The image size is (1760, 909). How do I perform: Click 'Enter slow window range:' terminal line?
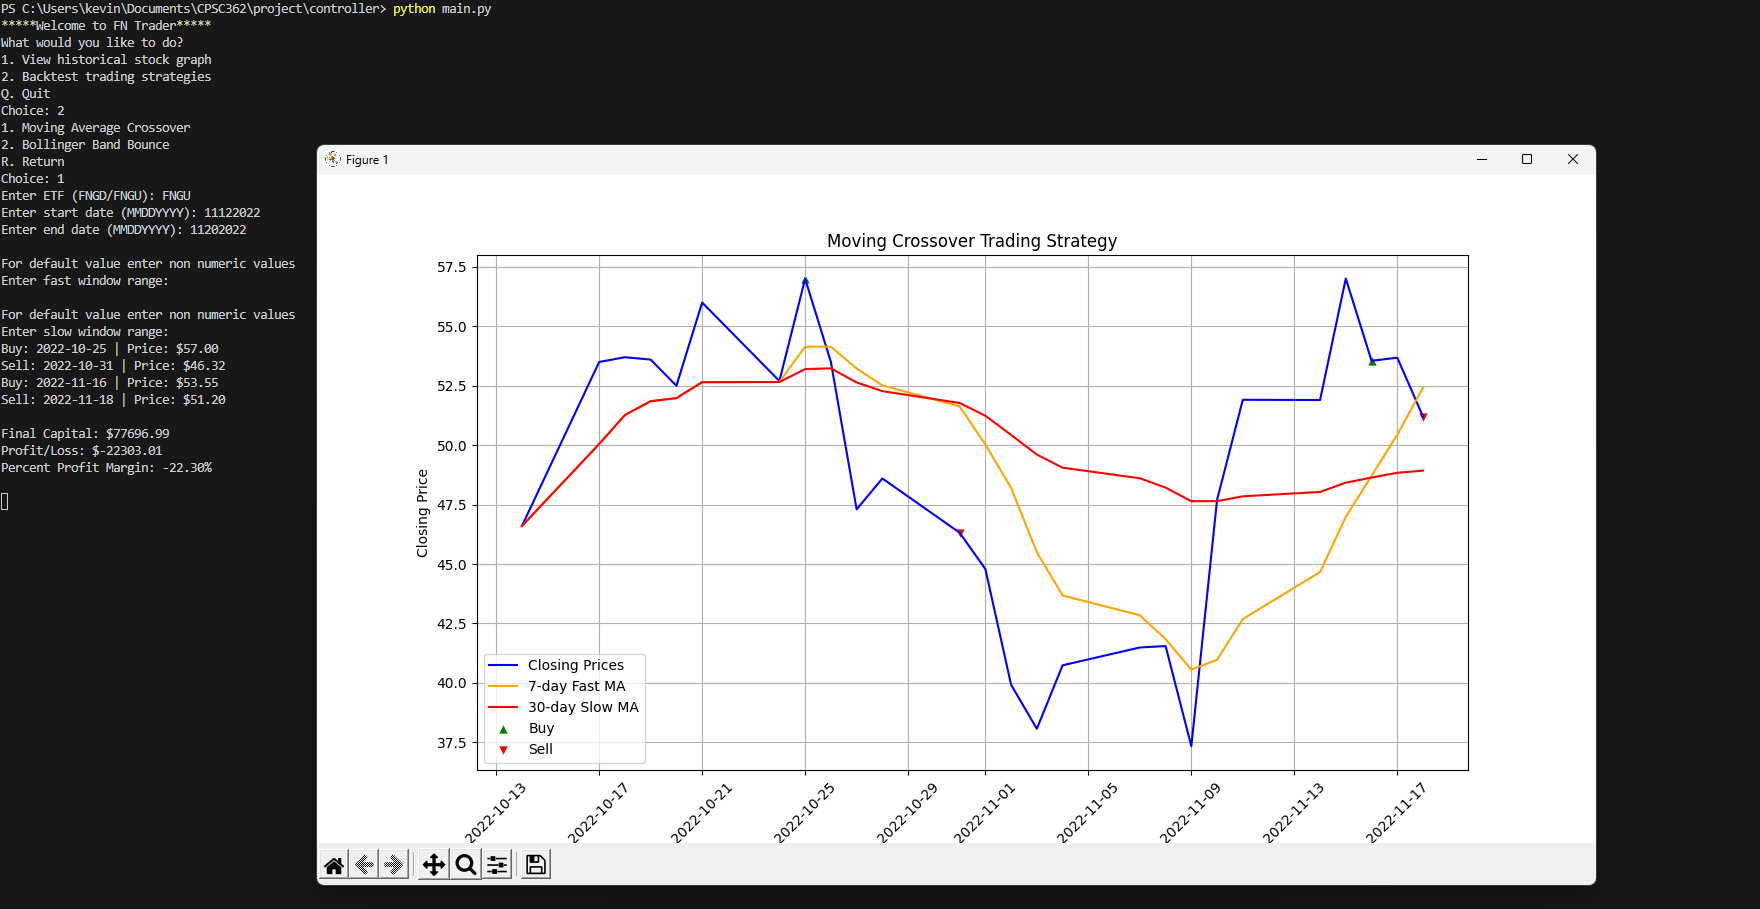(85, 332)
